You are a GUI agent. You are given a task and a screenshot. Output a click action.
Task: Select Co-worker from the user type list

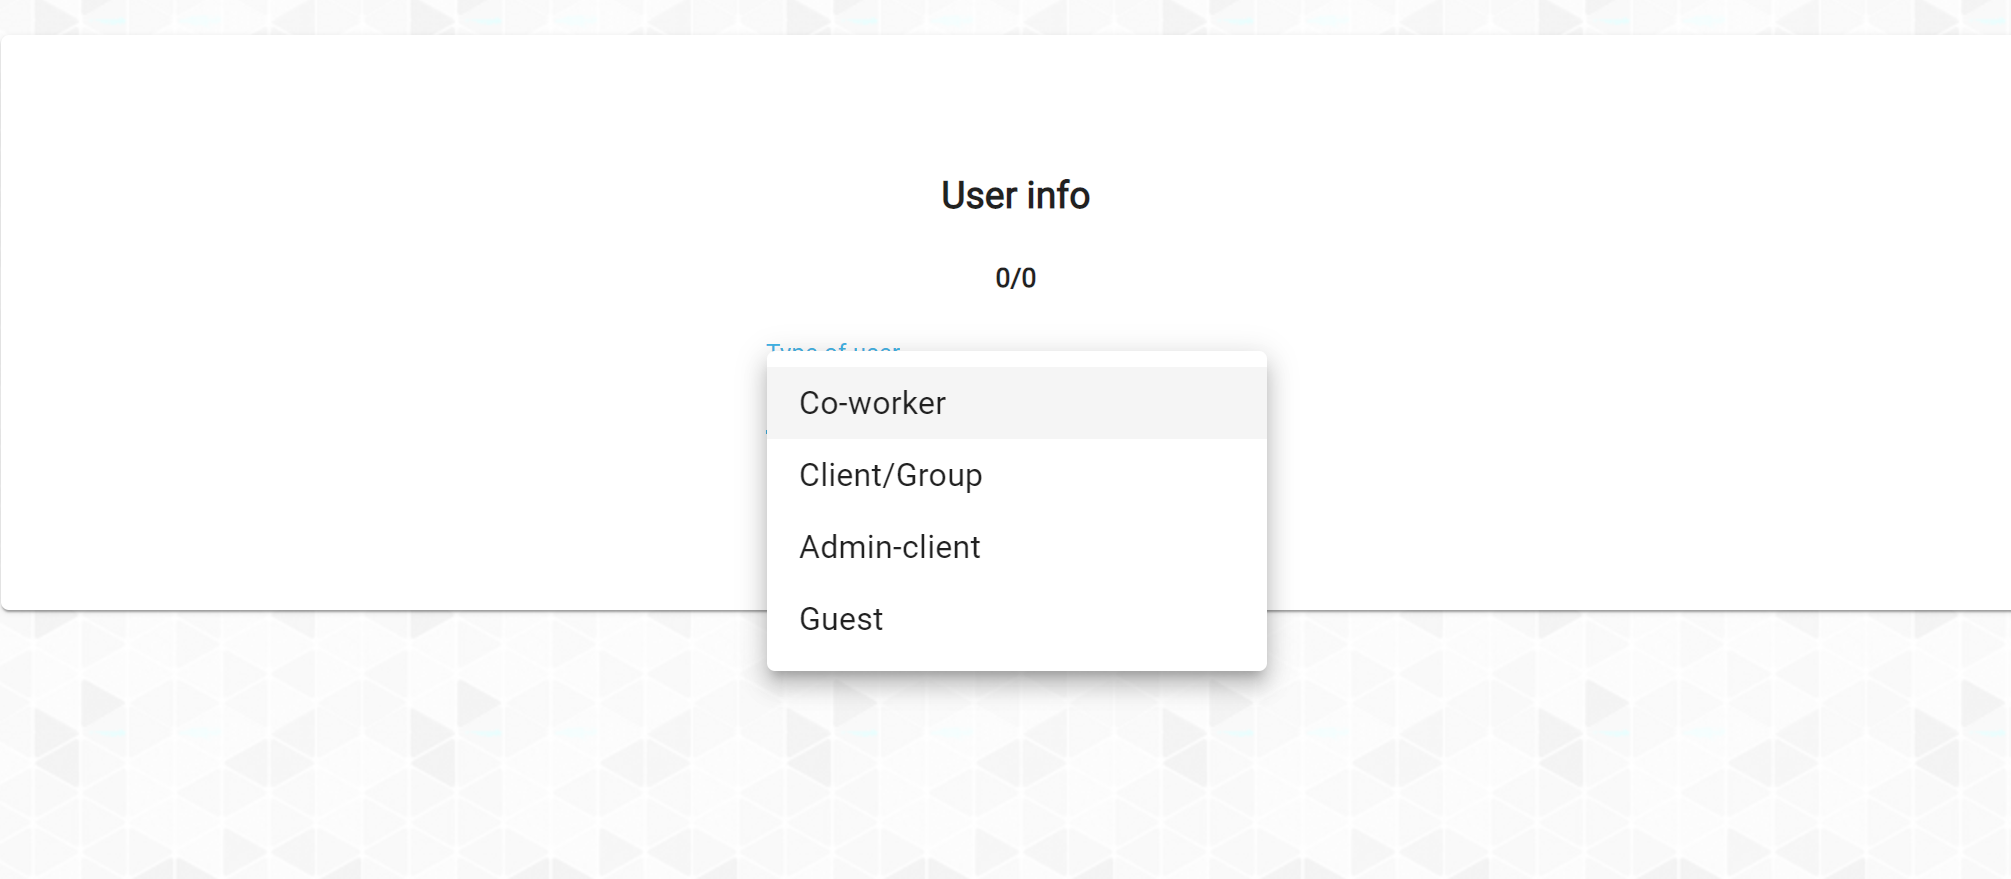point(872,403)
